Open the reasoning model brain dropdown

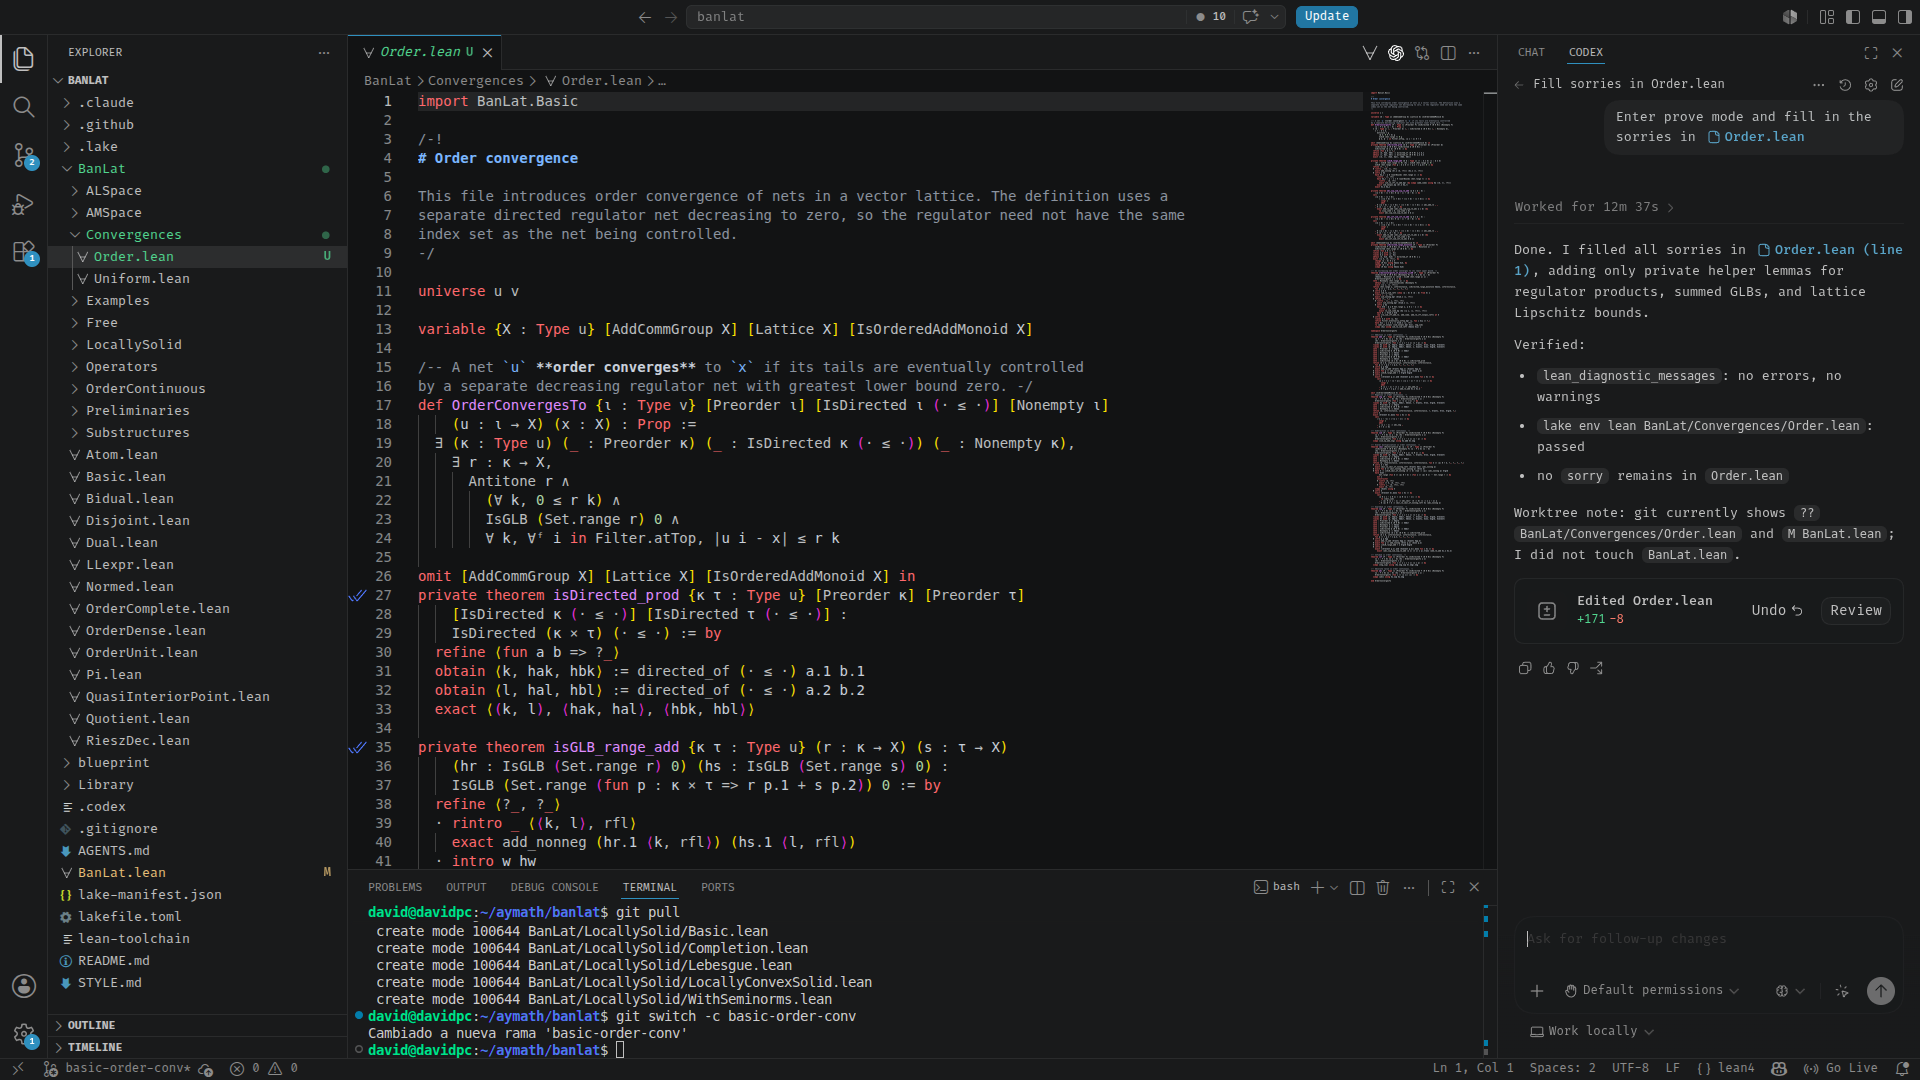1790,991
